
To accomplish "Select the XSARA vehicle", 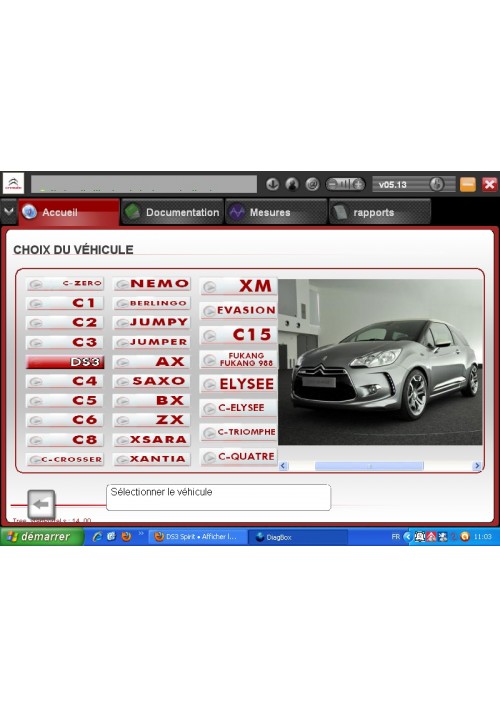I will [152, 440].
